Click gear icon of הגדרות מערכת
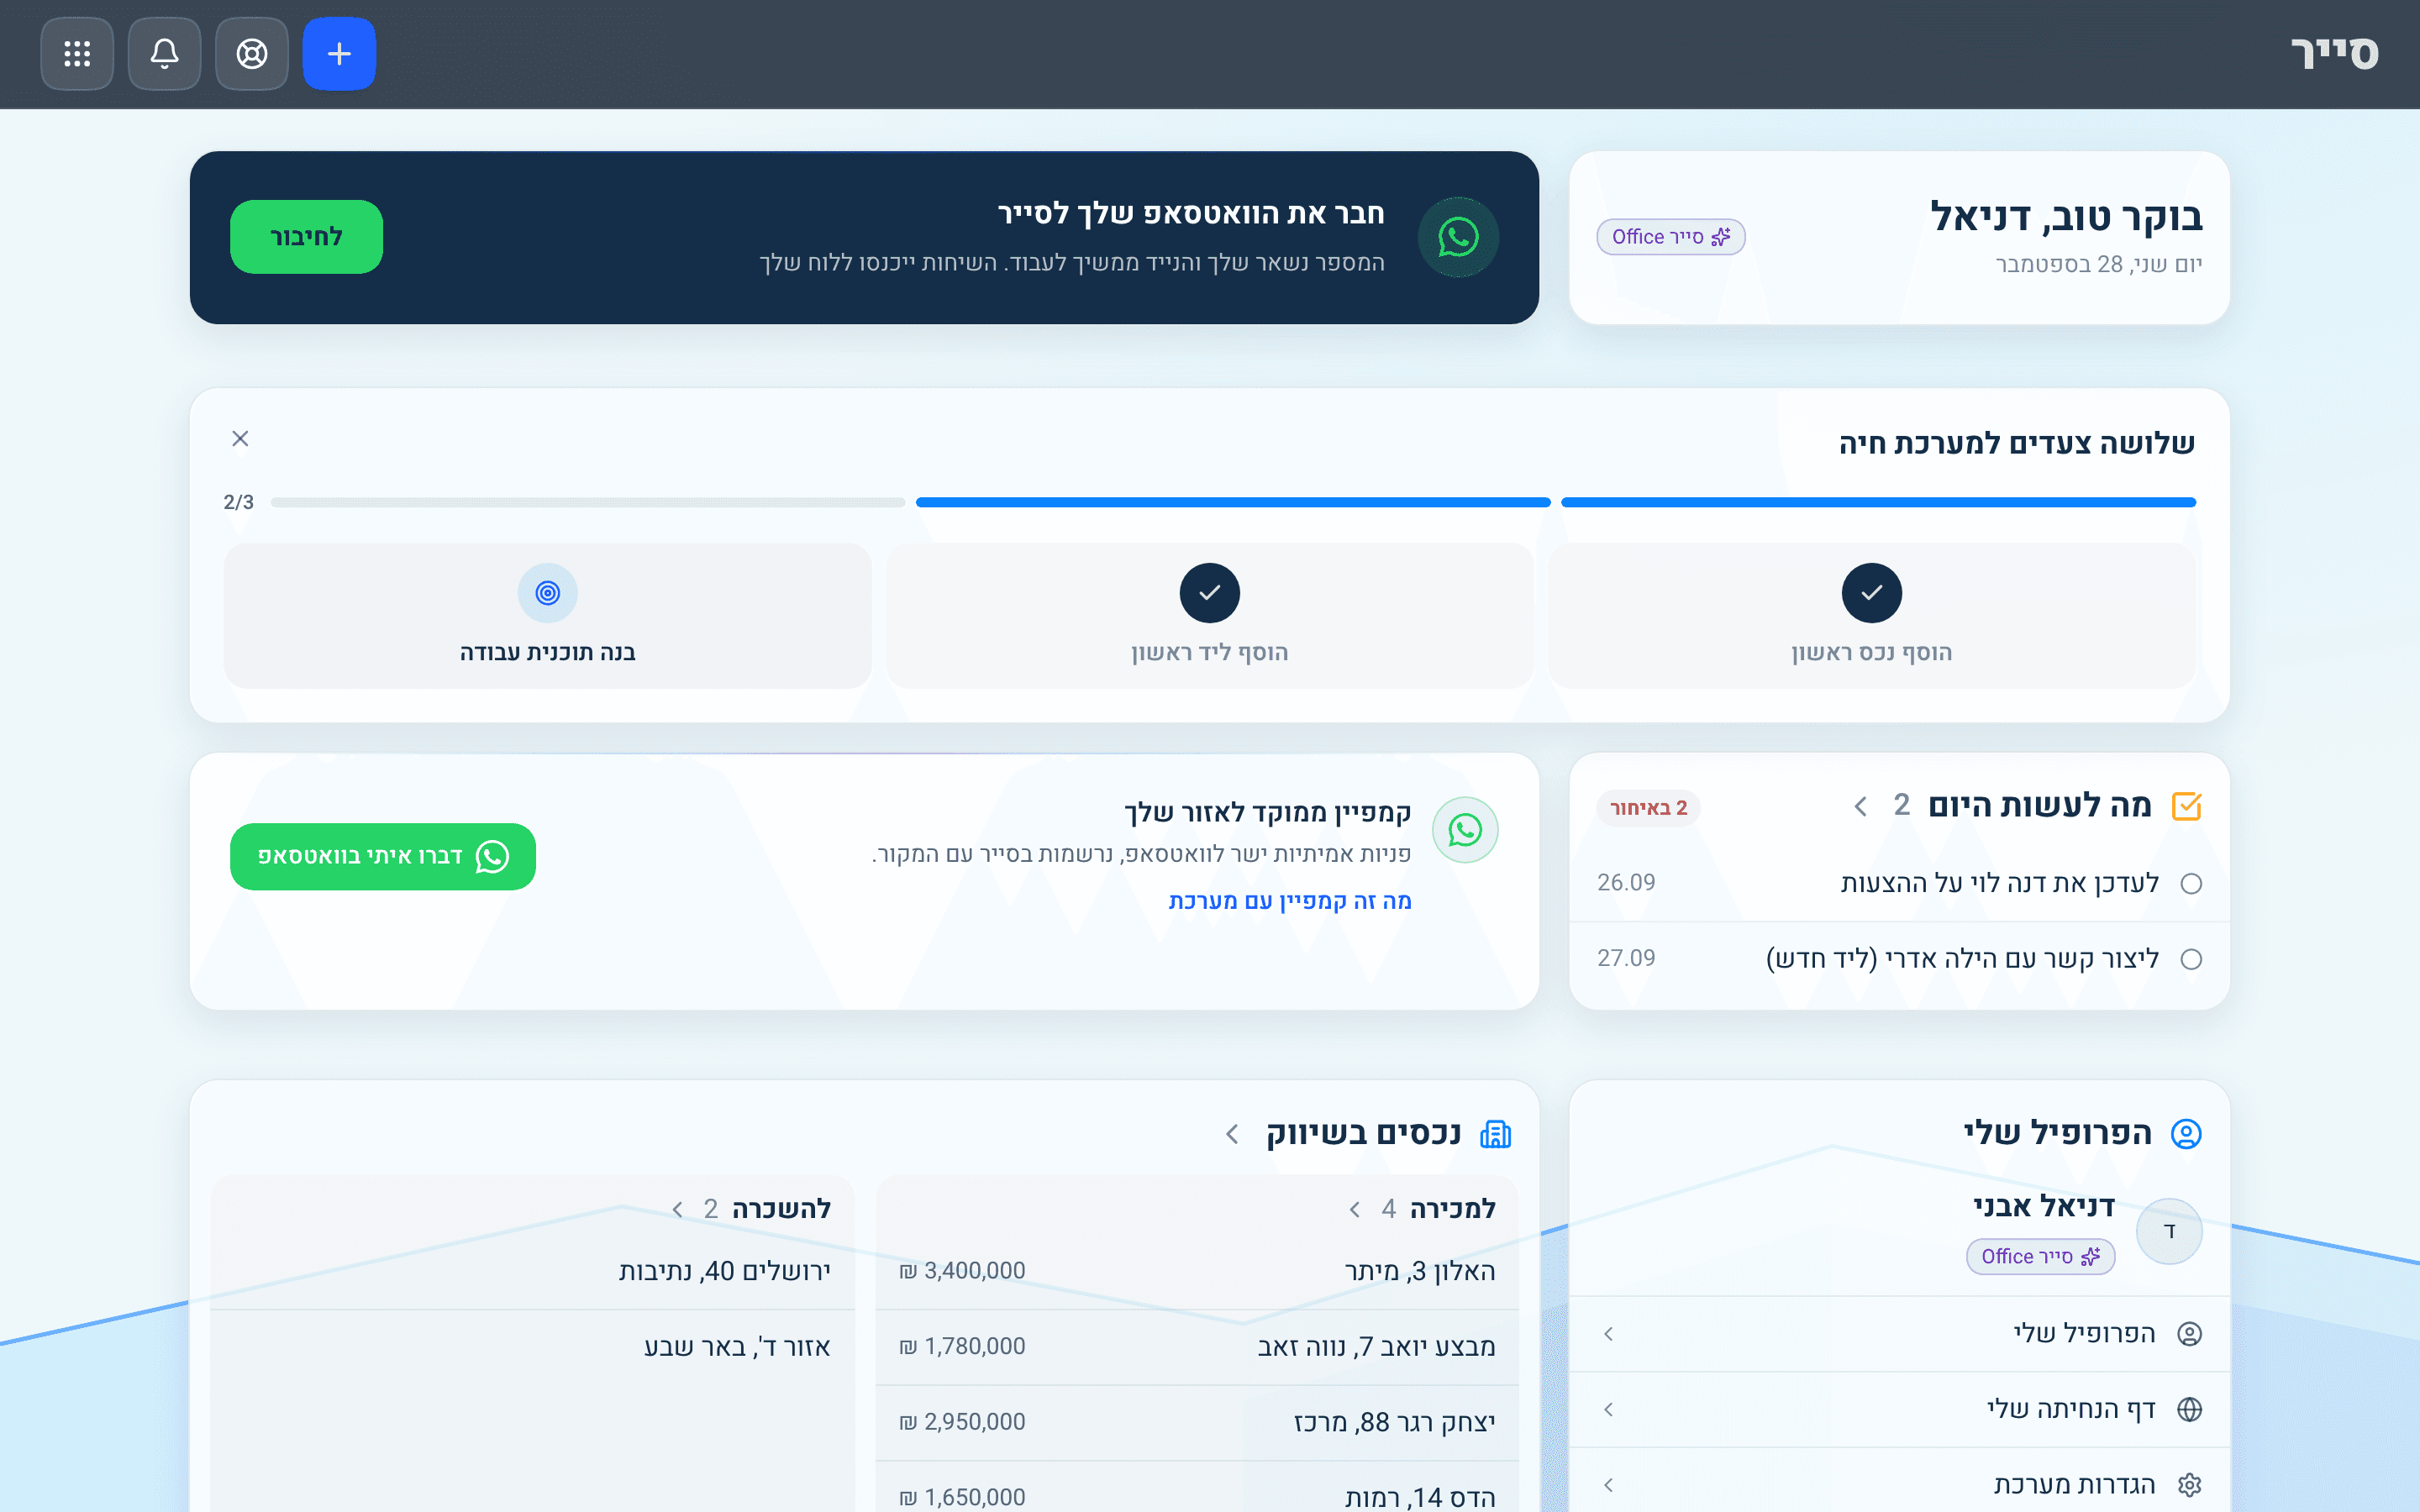This screenshot has height=1512, width=2420. (2189, 1485)
